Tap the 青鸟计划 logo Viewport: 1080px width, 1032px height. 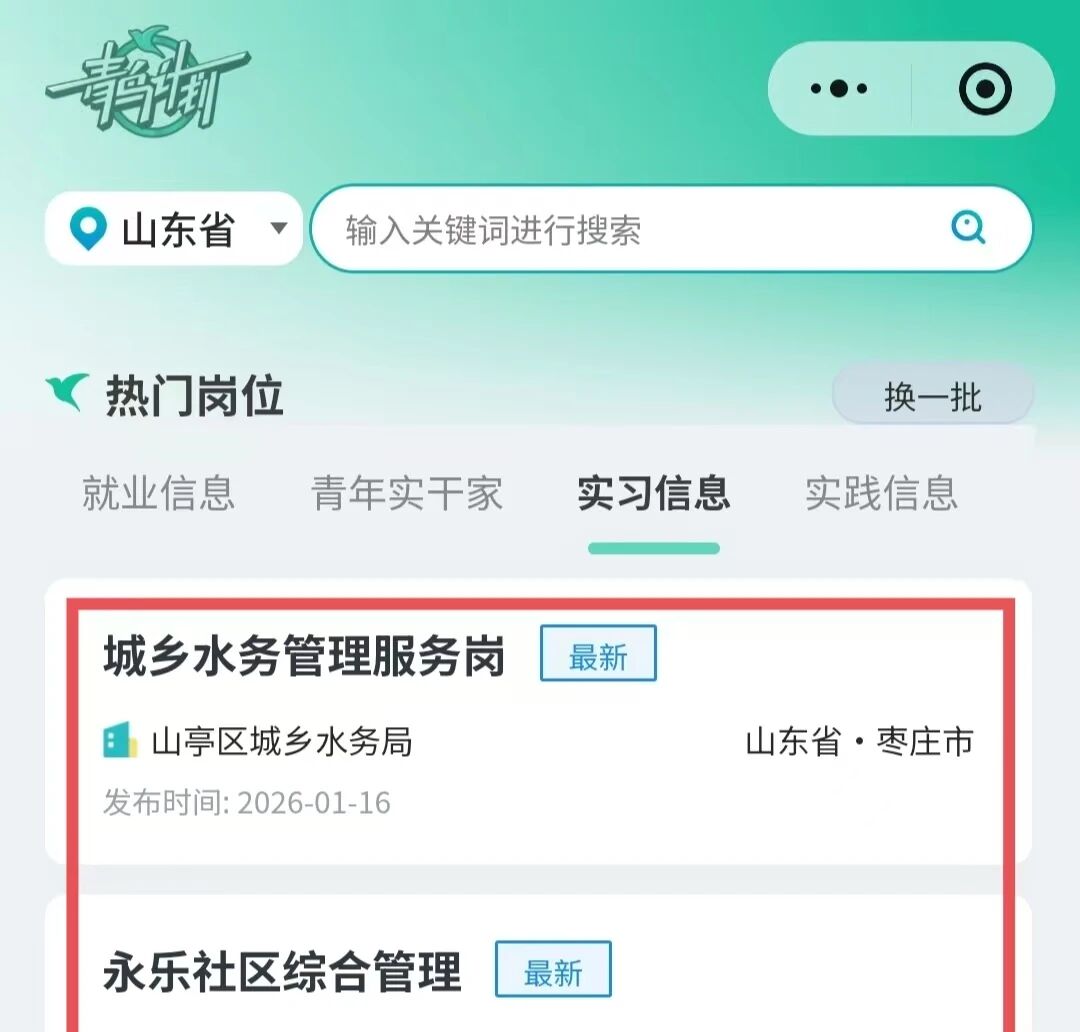(147, 81)
